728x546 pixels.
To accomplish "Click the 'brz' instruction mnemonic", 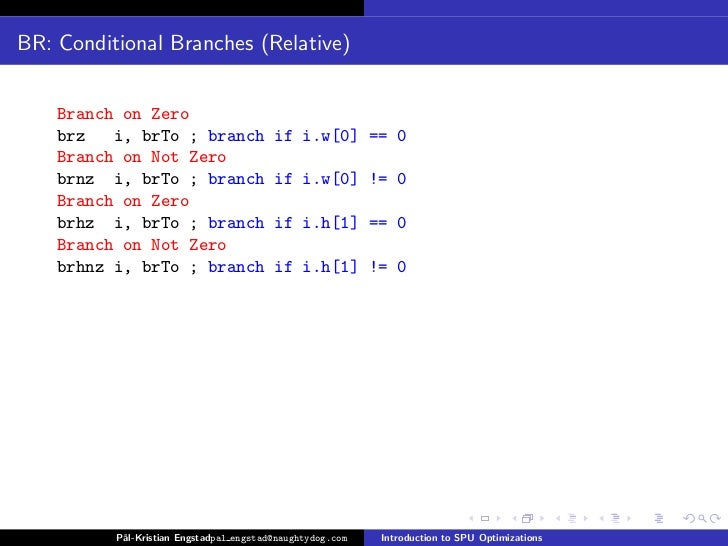I will [x=71, y=136].
